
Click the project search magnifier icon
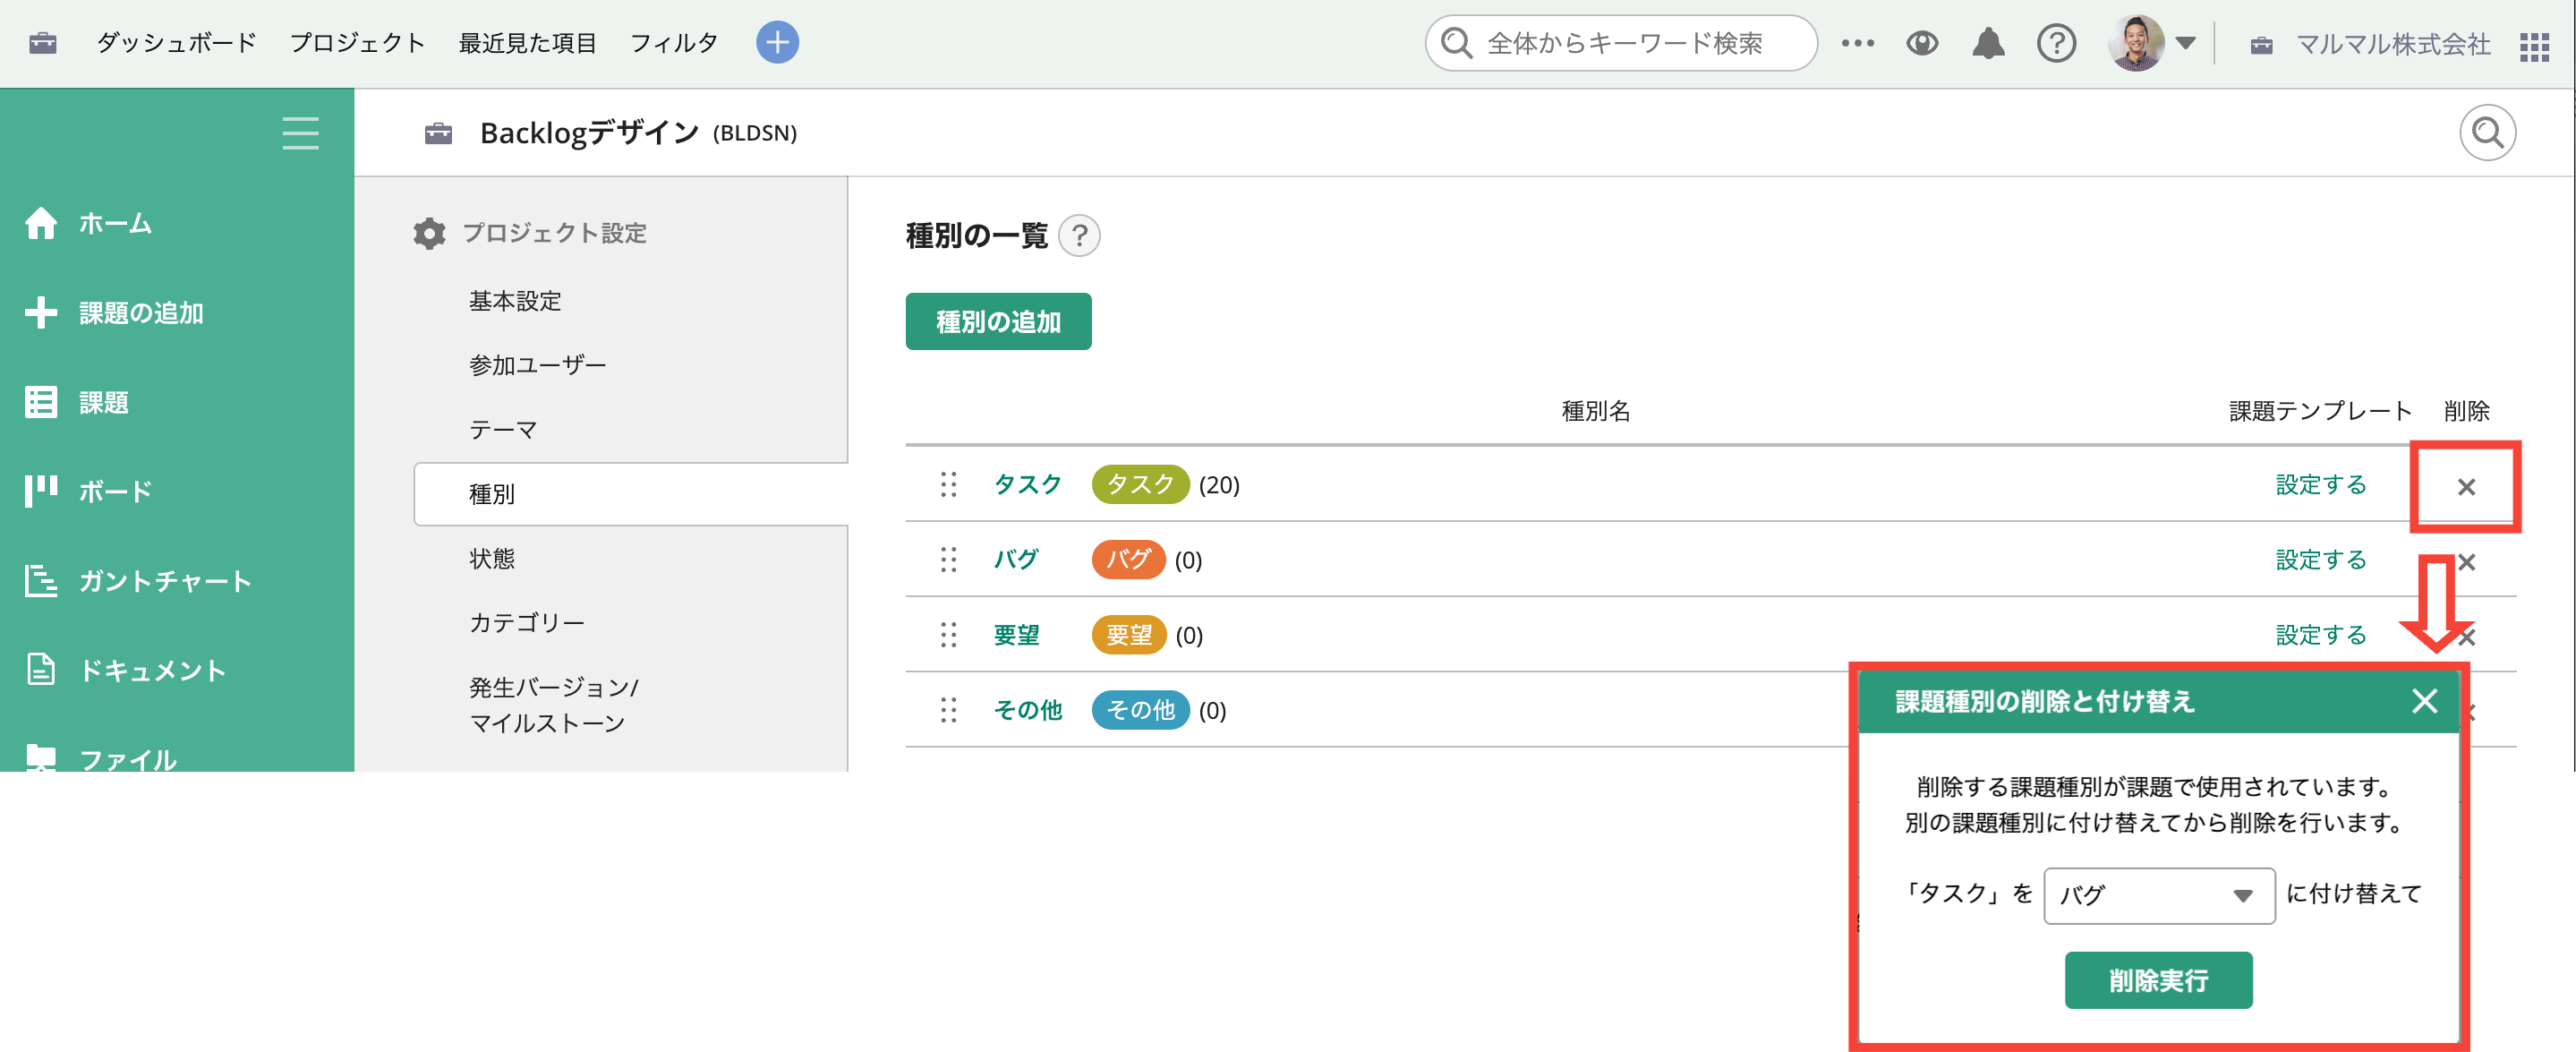(x=2487, y=133)
